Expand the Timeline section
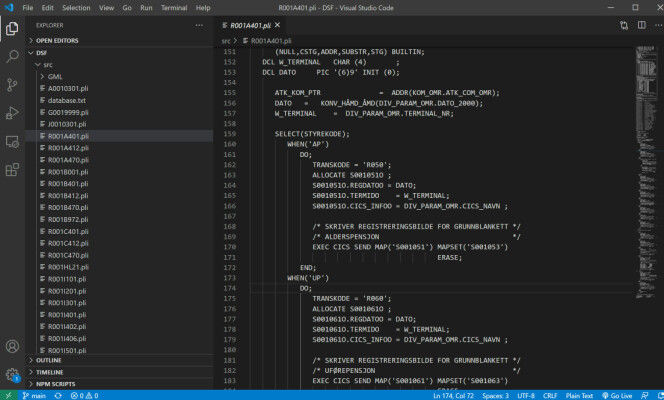The height and width of the screenshot is (400, 664). click(119, 372)
